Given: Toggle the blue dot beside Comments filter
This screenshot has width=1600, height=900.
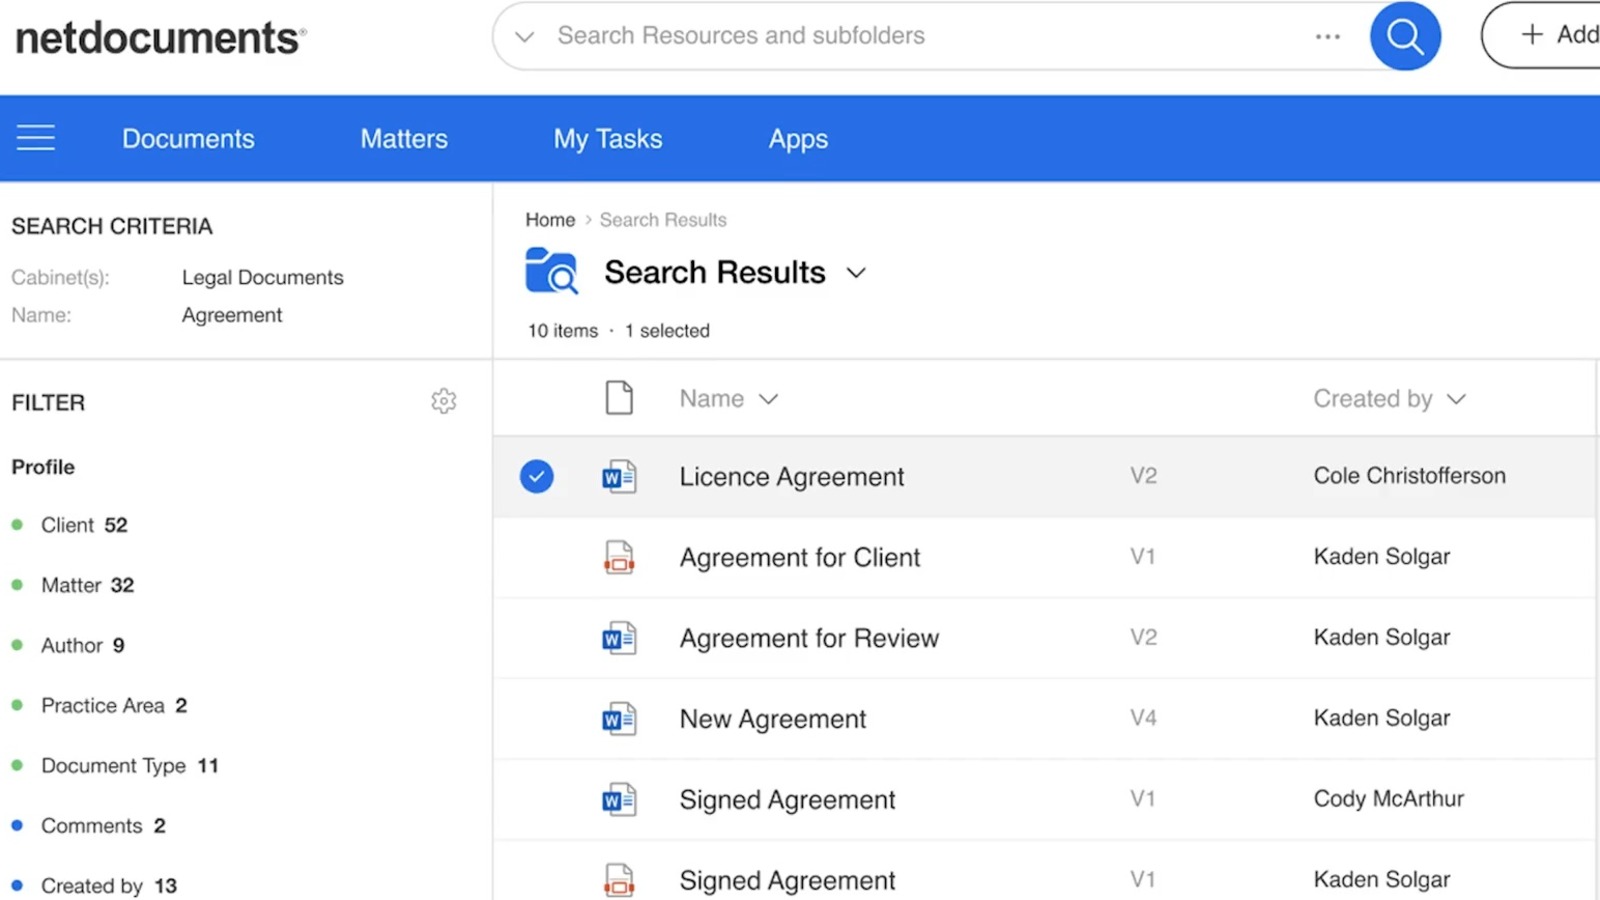Looking at the screenshot, I should (x=17, y=825).
